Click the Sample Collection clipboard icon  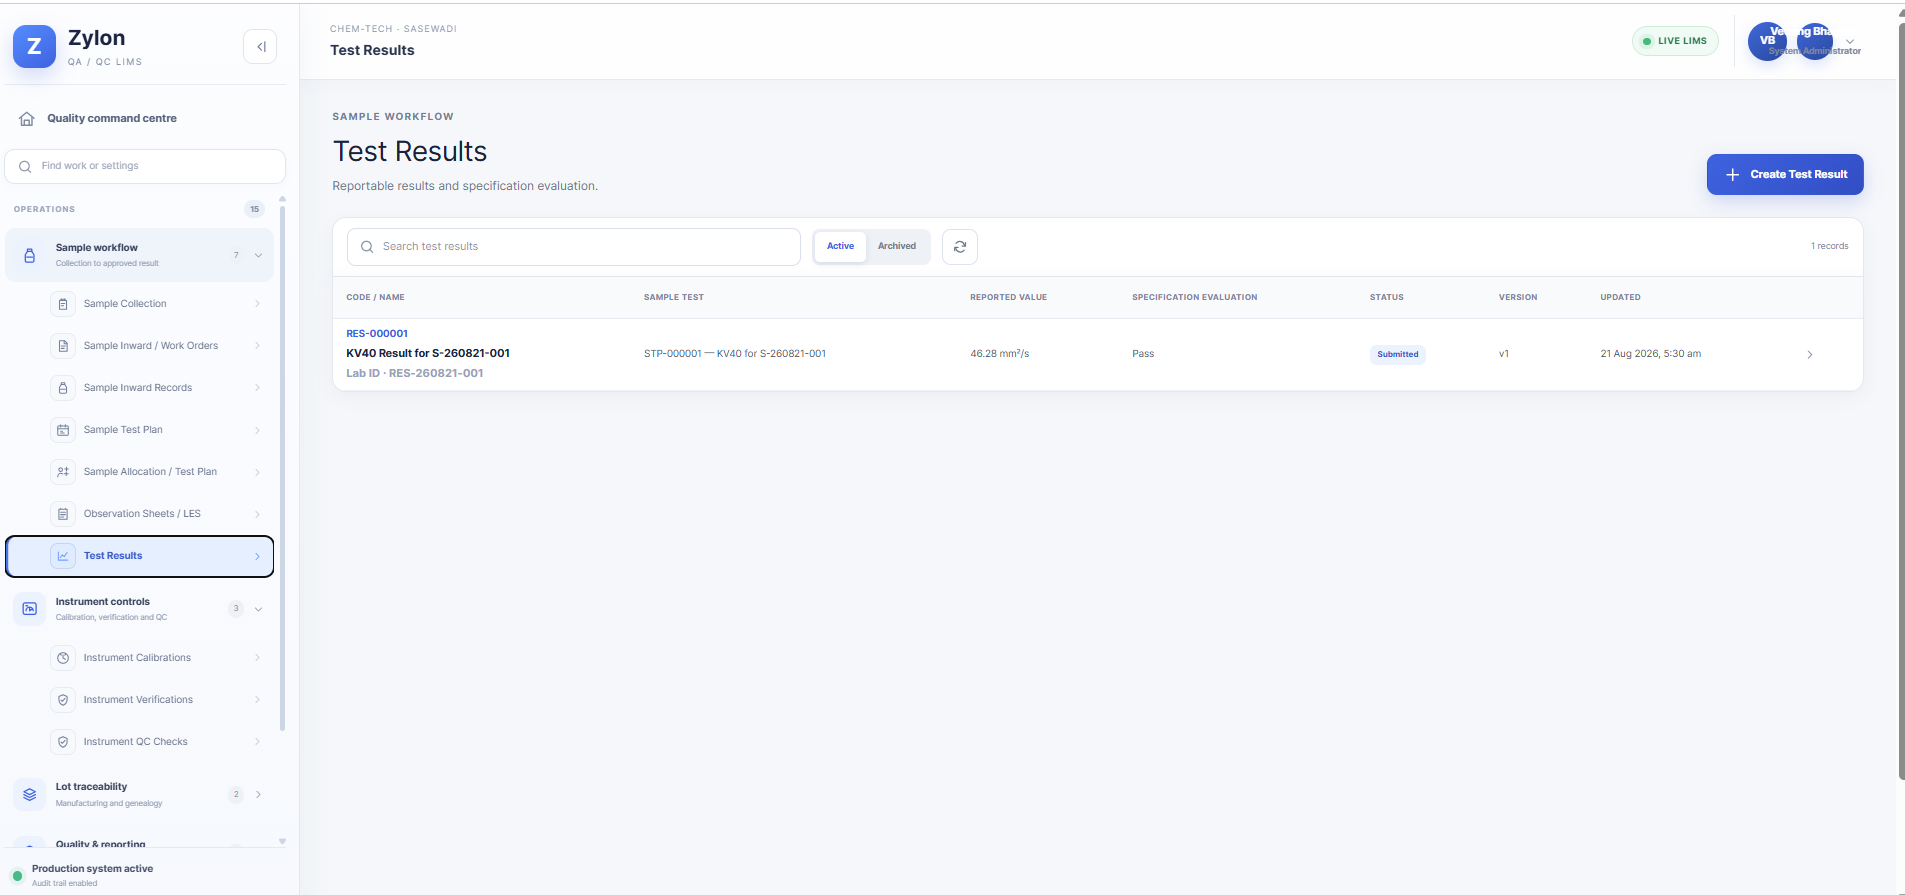[x=63, y=304]
